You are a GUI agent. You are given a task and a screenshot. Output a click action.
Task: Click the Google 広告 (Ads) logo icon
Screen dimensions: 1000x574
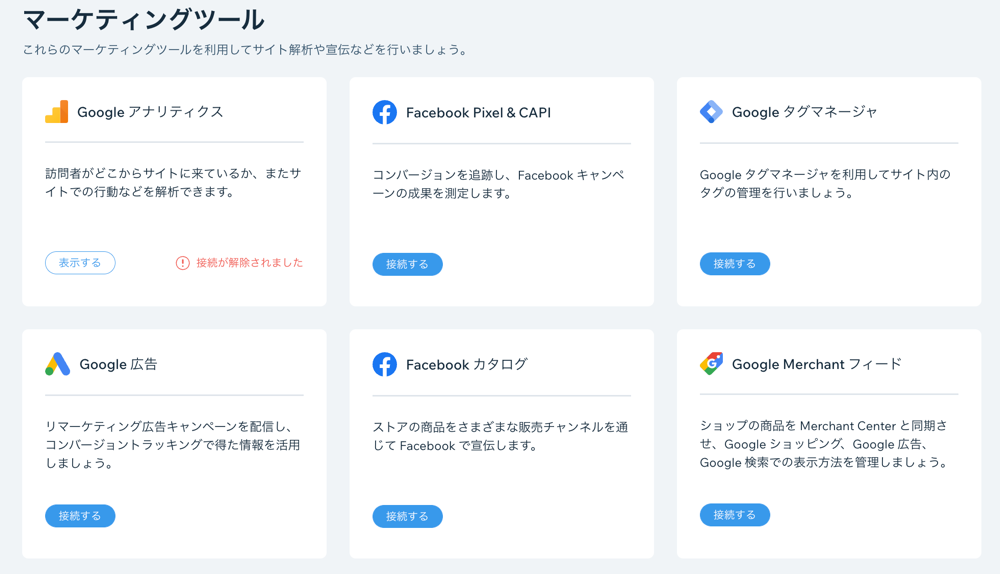[57, 364]
